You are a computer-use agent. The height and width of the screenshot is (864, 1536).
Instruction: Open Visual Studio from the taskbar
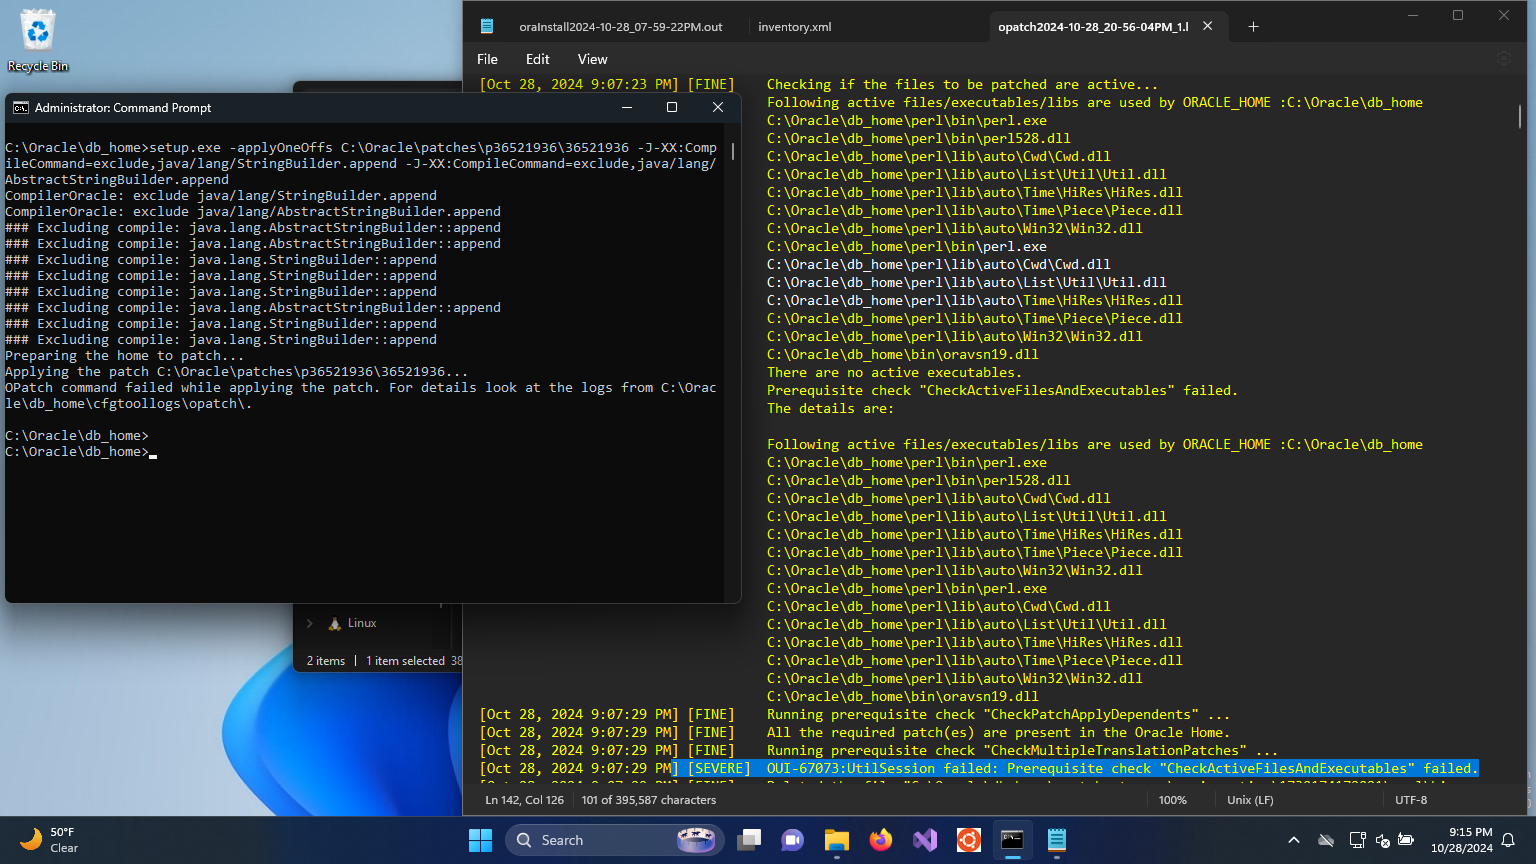(x=924, y=840)
